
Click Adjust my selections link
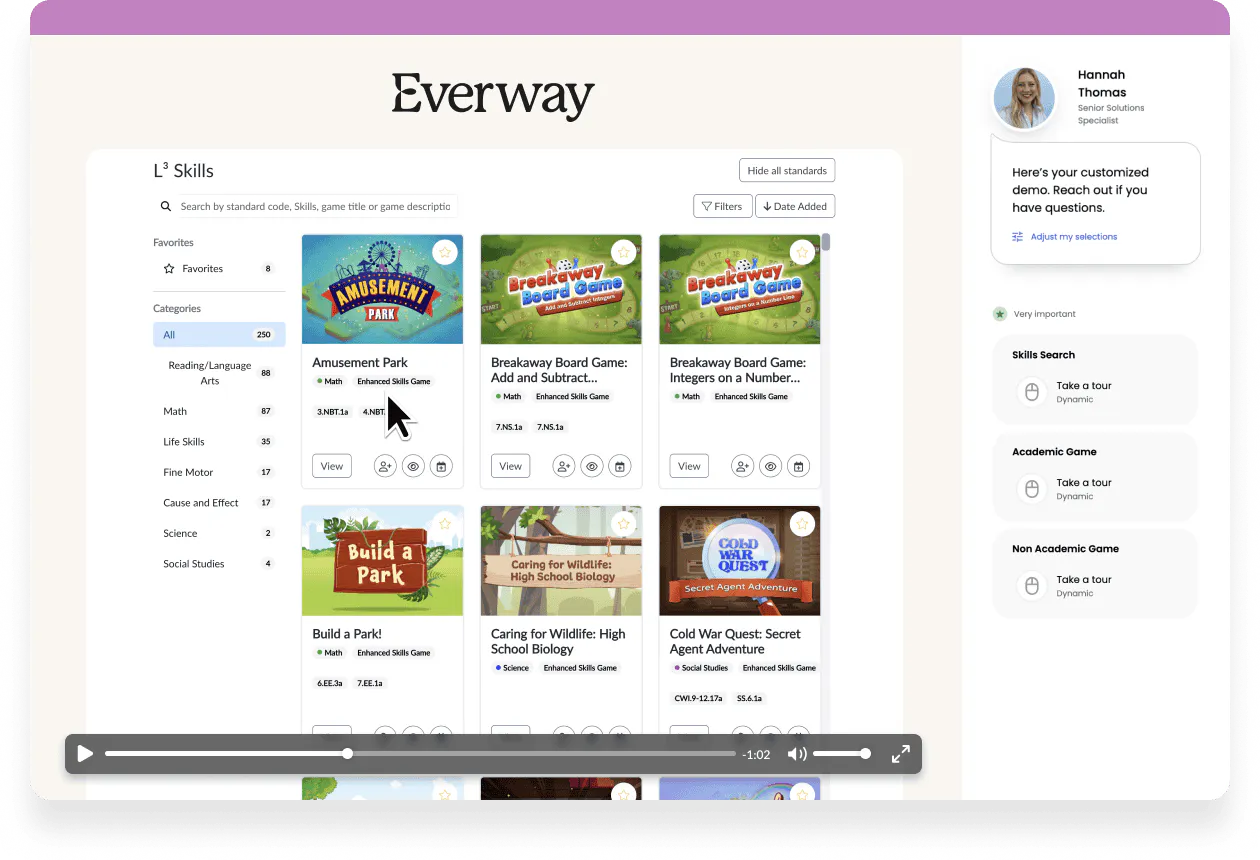pyautogui.click(x=1074, y=237)
